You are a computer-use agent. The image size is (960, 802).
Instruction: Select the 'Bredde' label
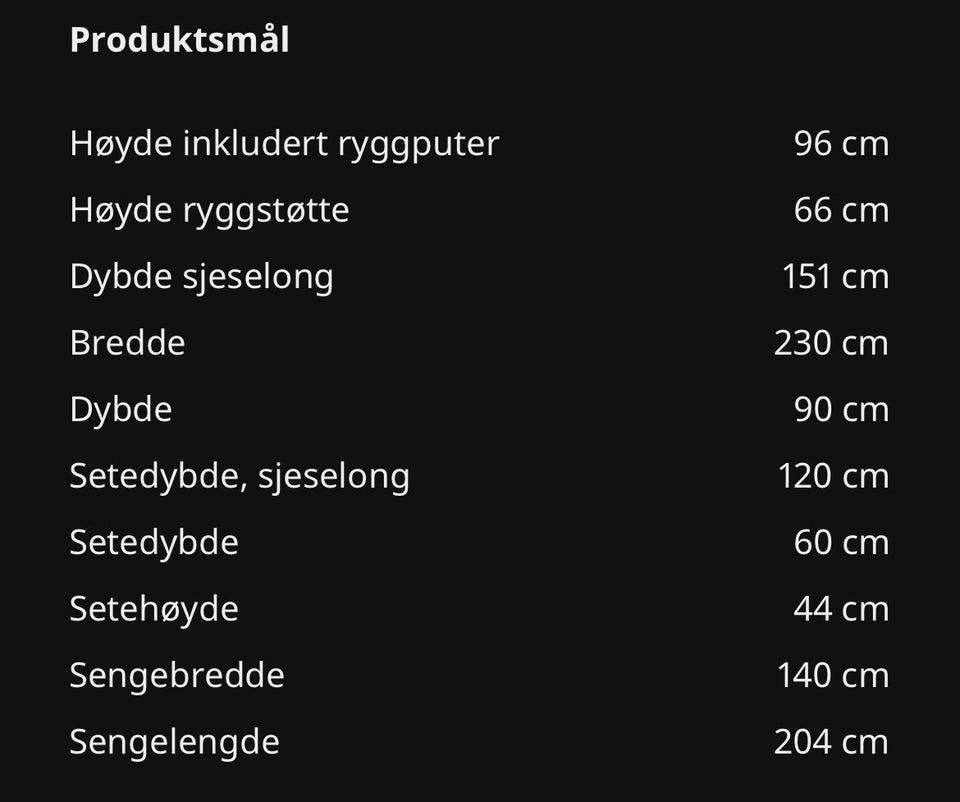(x=127, y=343)
